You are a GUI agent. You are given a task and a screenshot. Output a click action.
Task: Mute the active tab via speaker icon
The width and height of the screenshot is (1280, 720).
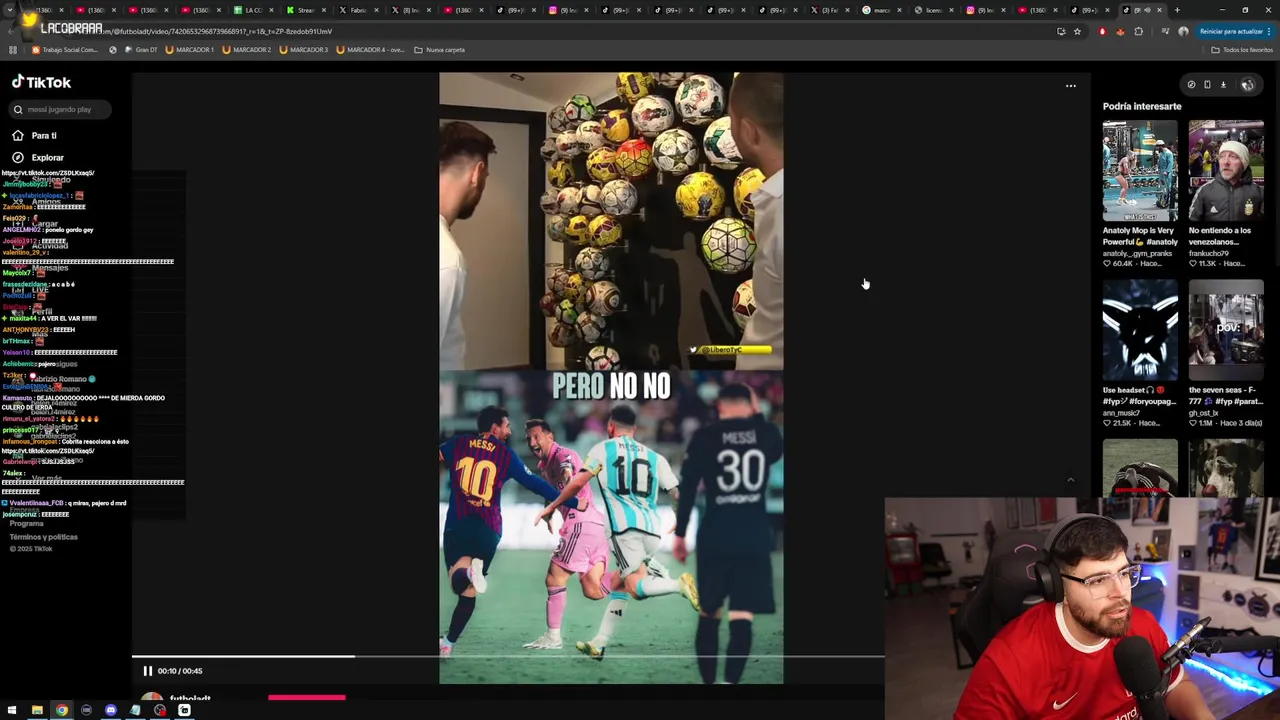(x=1147, y=10)
